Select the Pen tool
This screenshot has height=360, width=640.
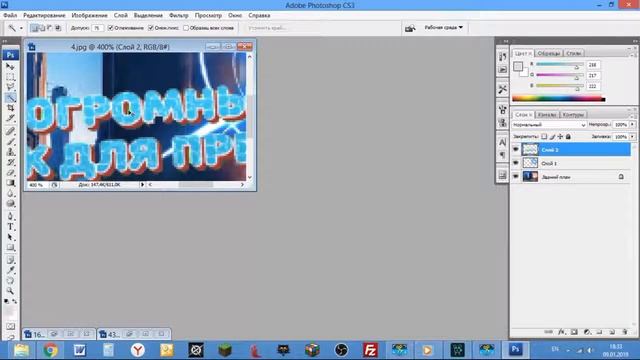tap(10, 216)
